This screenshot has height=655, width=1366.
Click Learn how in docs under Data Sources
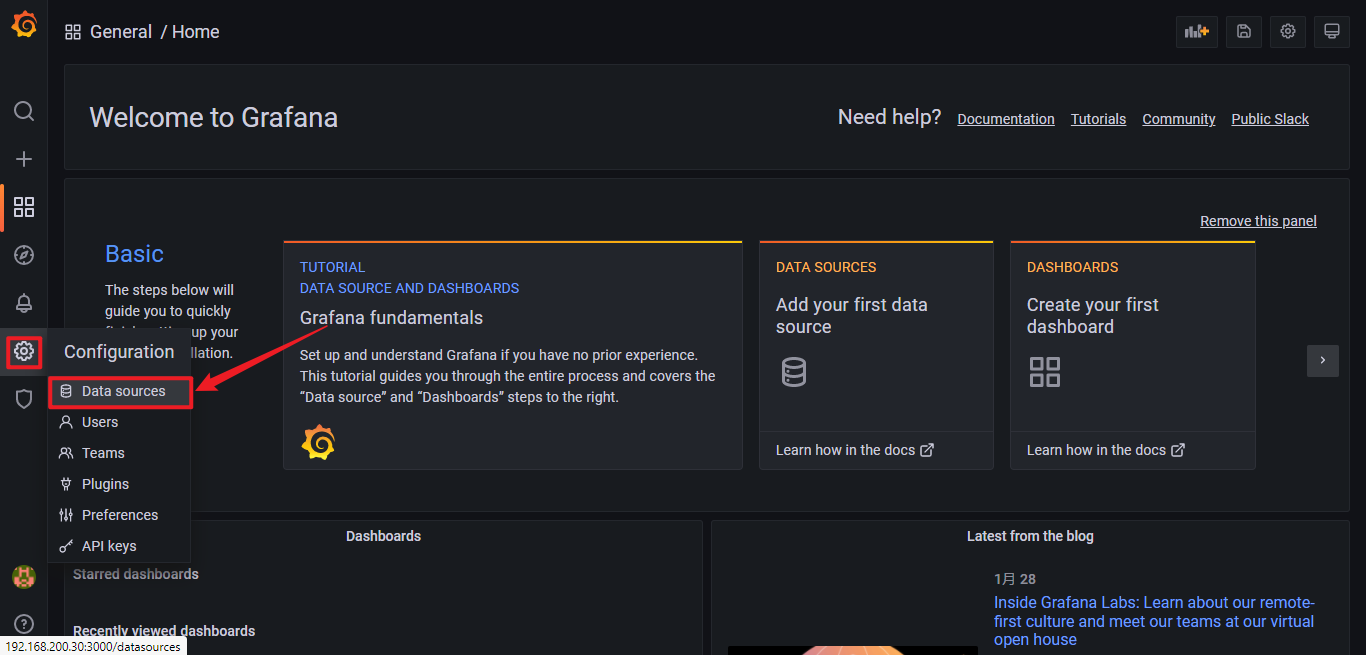(x=855, y=450)
